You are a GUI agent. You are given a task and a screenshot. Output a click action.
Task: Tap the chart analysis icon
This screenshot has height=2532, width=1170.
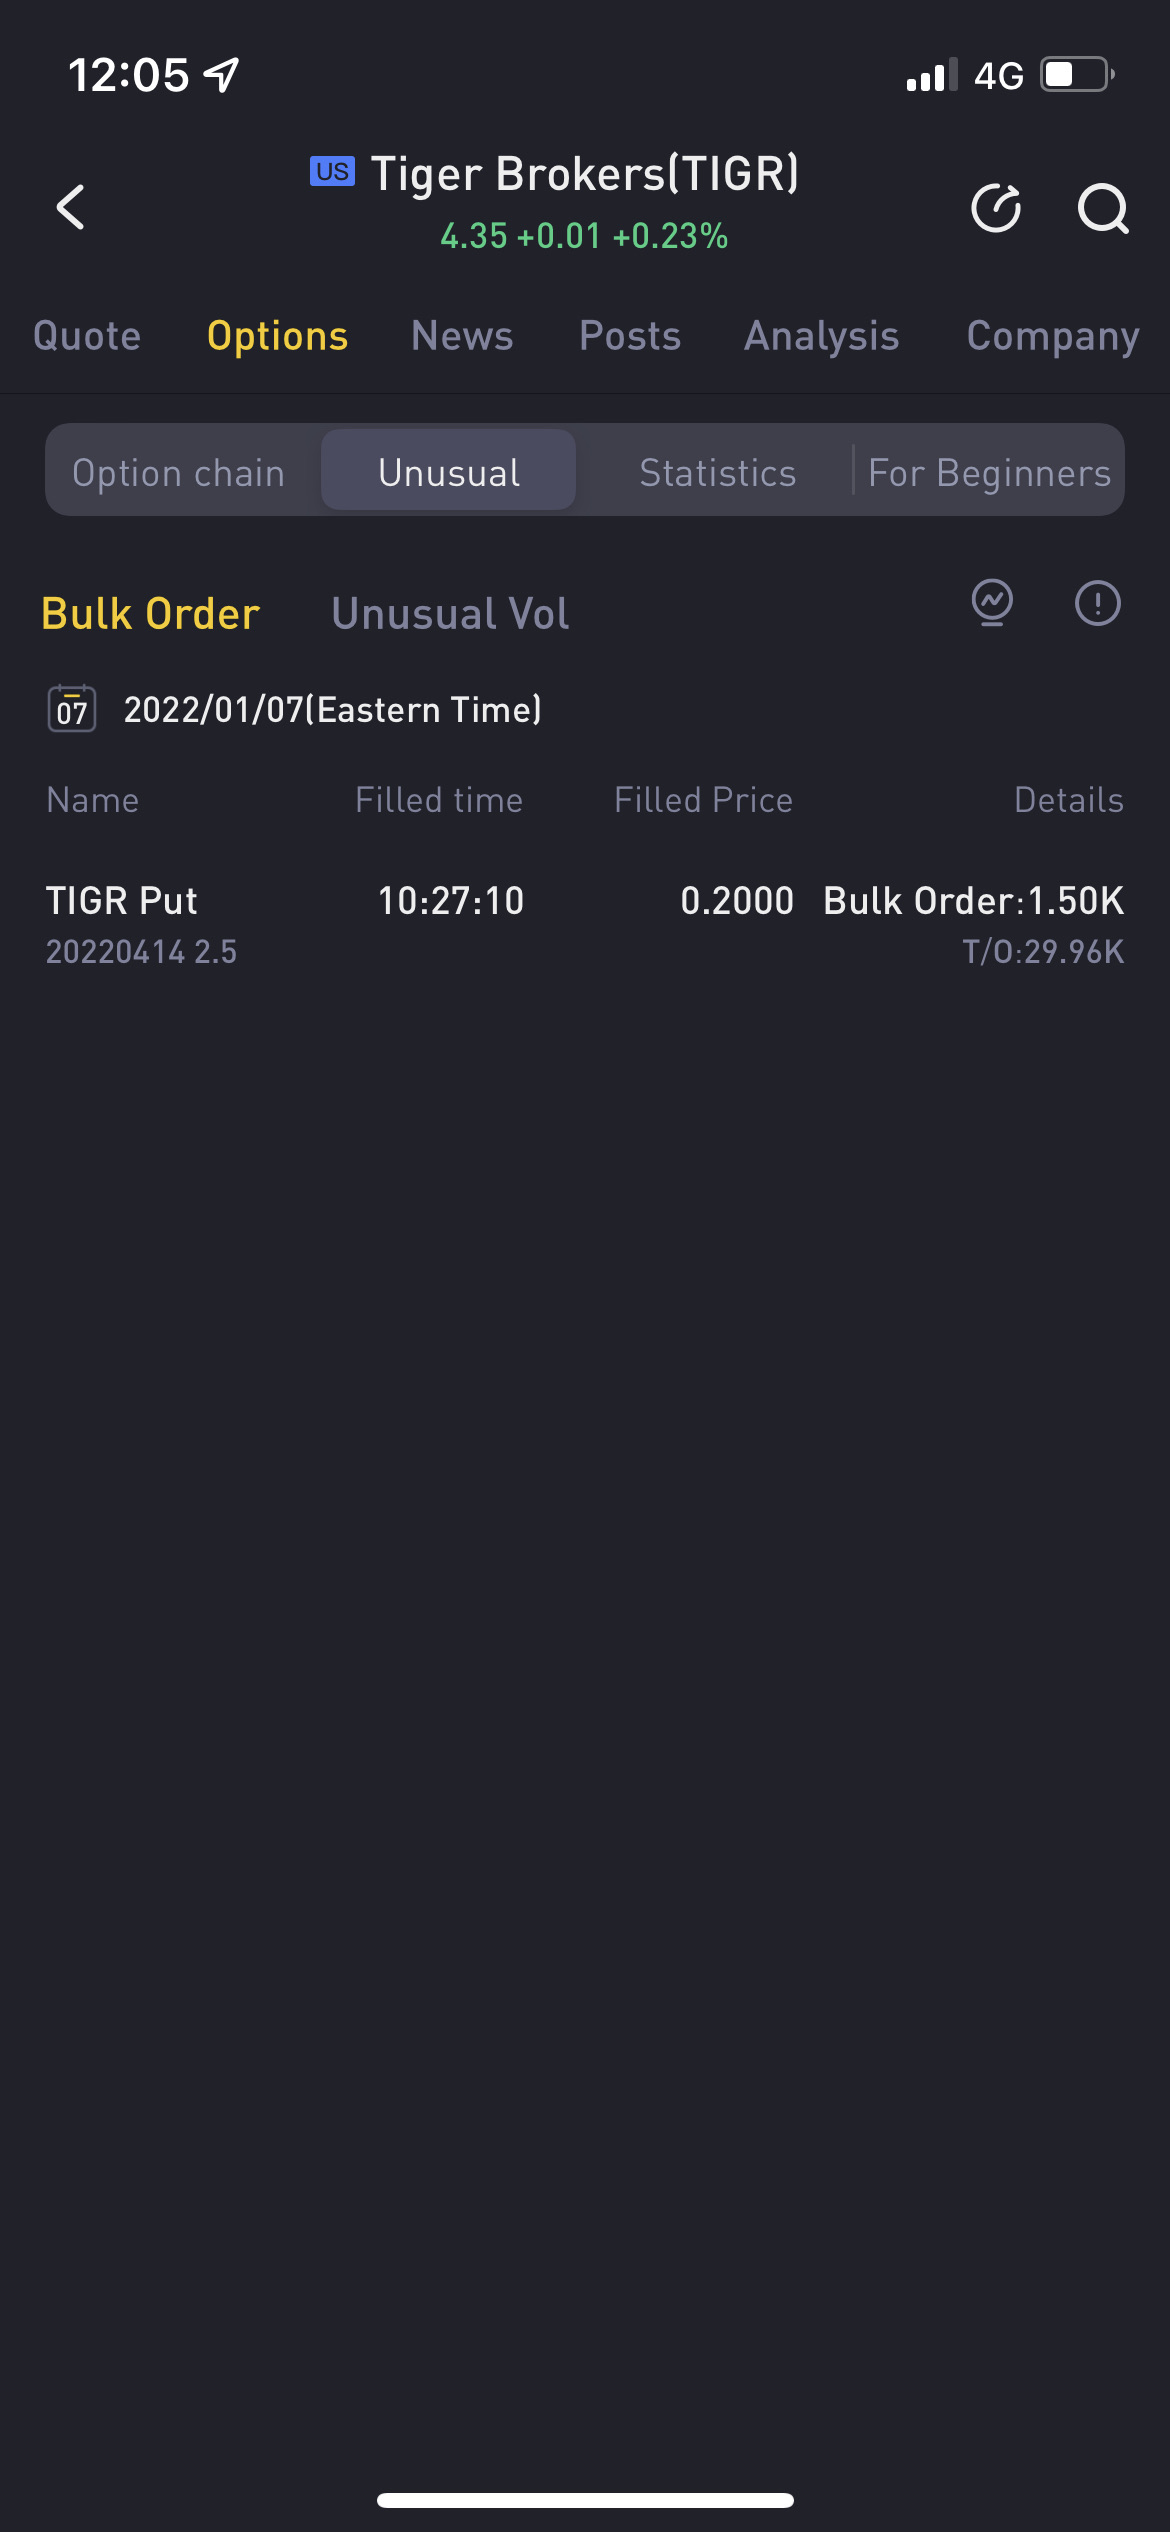[x=992, y=603]
